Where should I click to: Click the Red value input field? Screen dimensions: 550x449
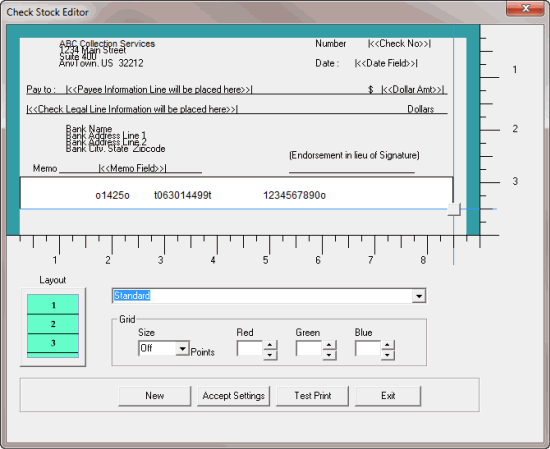click(250, 349)
